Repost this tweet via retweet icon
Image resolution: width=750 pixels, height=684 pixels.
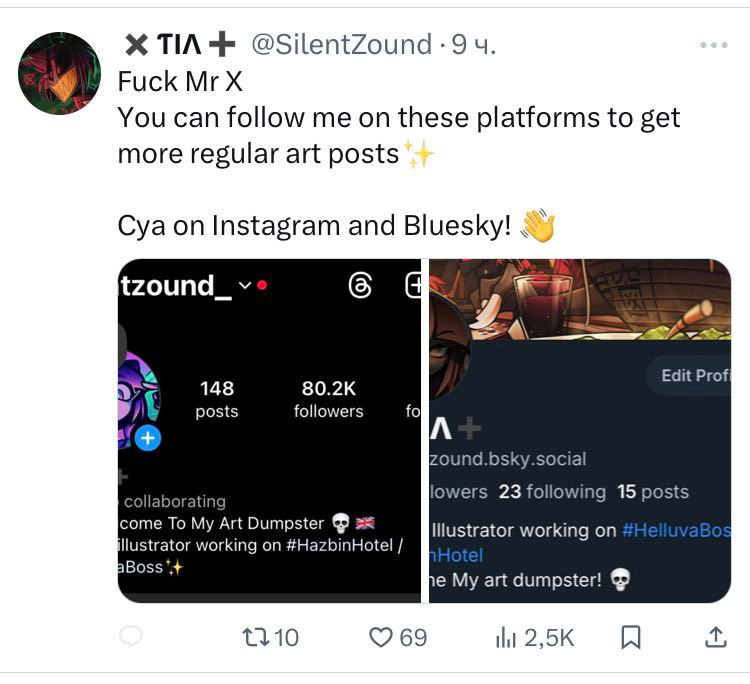click(255, 637)
